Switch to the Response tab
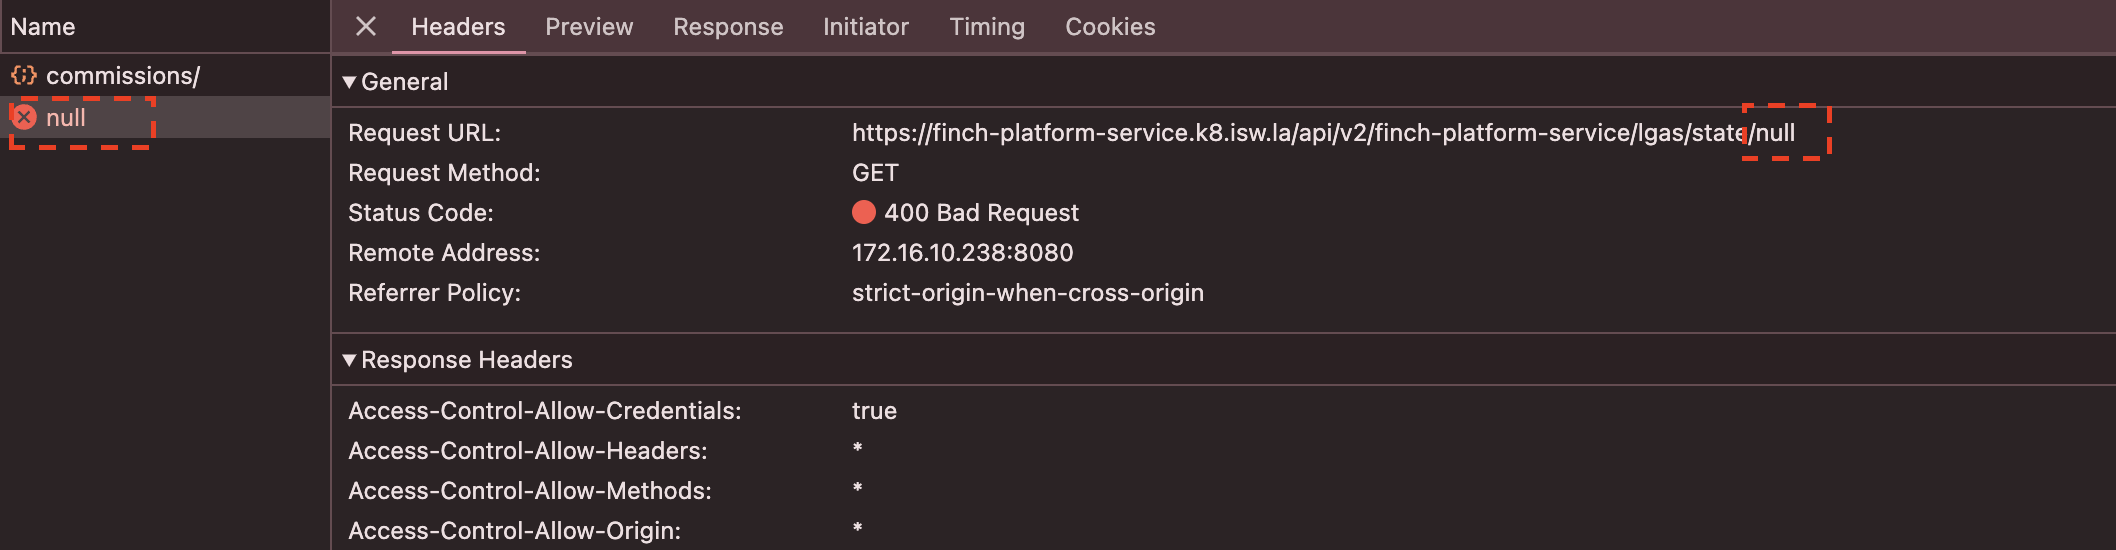 [x=728, y=27]
